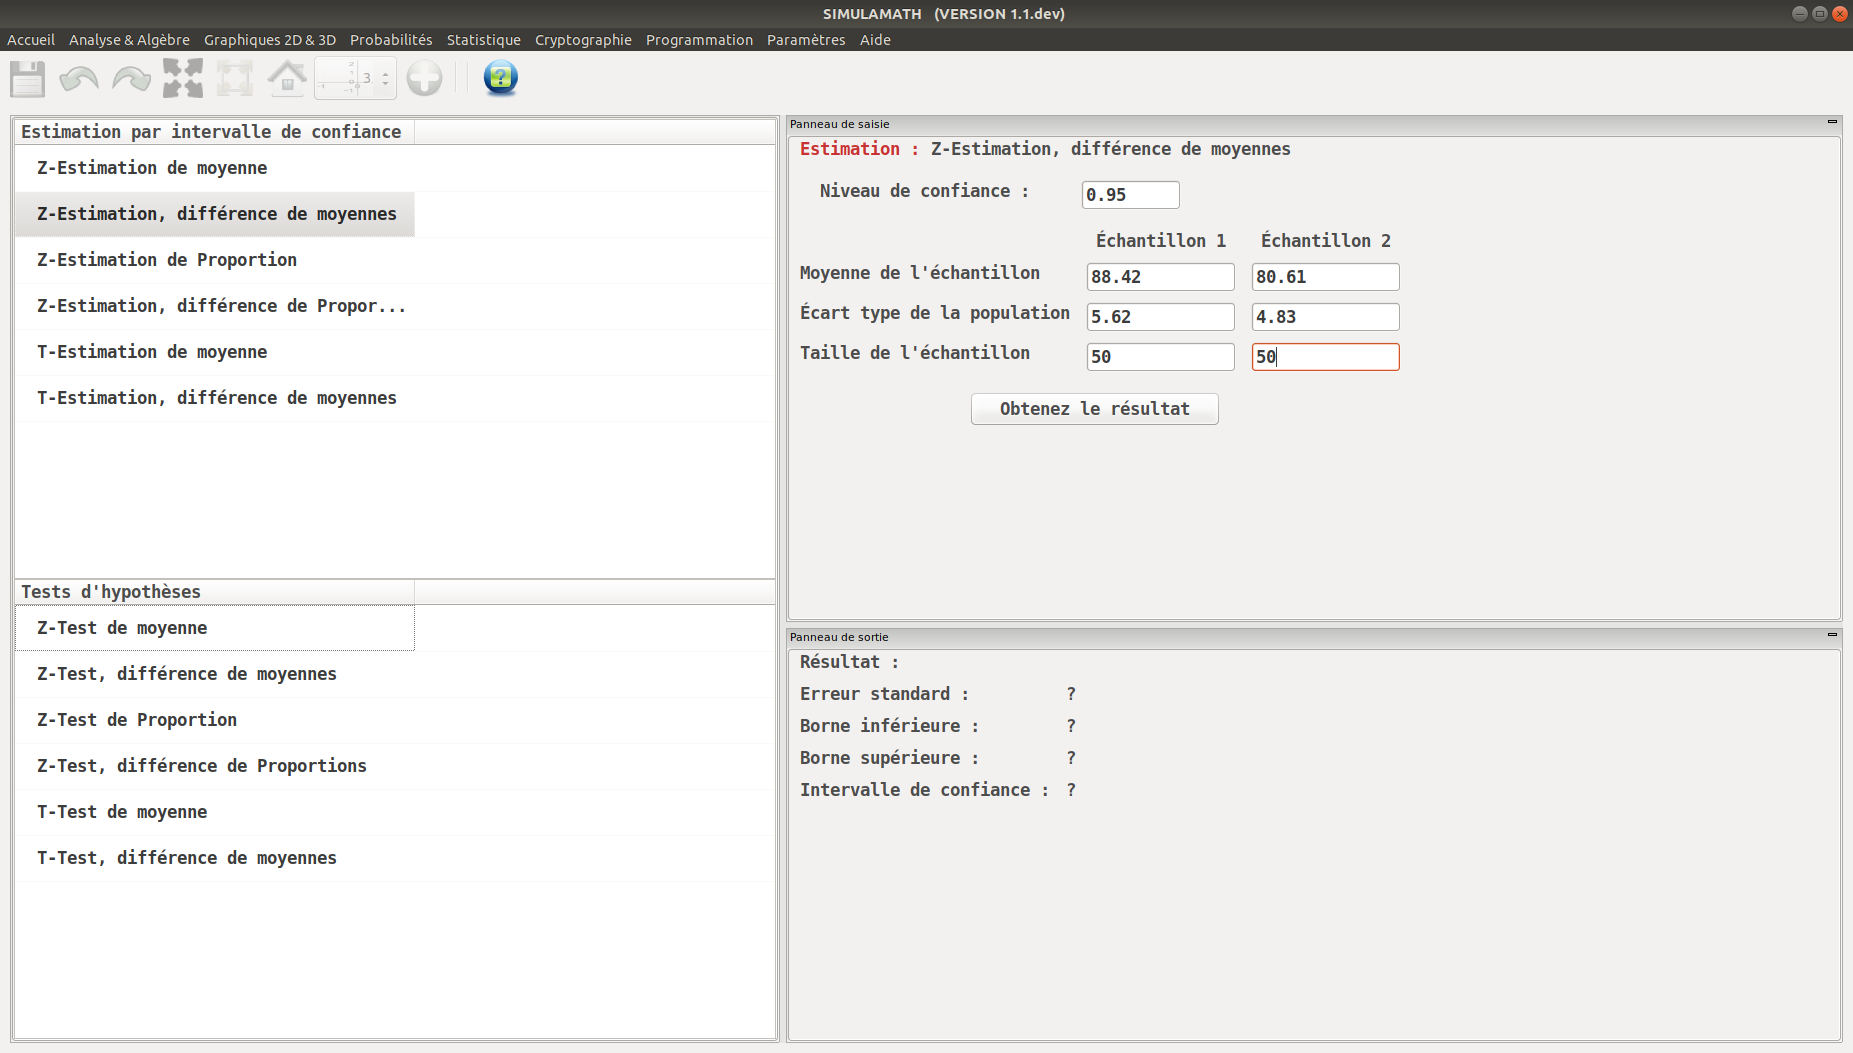Image resolution: width=1853 pixels, height=1053 pixels.
Task: Select Z-Test, différence de moyennes
Action: (x=215, y=674)
